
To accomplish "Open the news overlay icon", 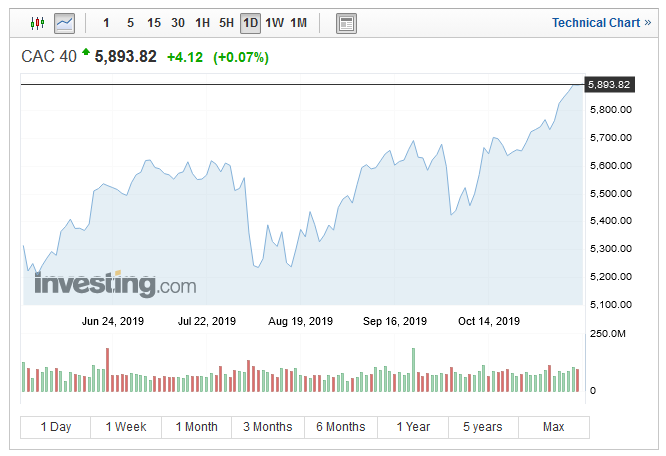I will pos(346,23).
